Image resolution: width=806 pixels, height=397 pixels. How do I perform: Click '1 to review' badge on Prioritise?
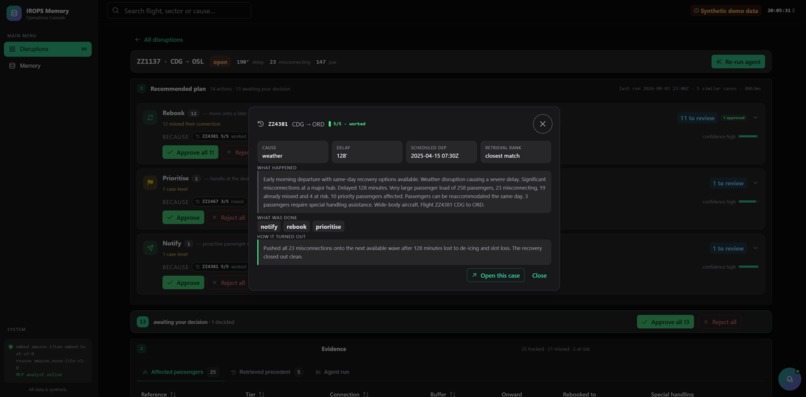(728, 183)
